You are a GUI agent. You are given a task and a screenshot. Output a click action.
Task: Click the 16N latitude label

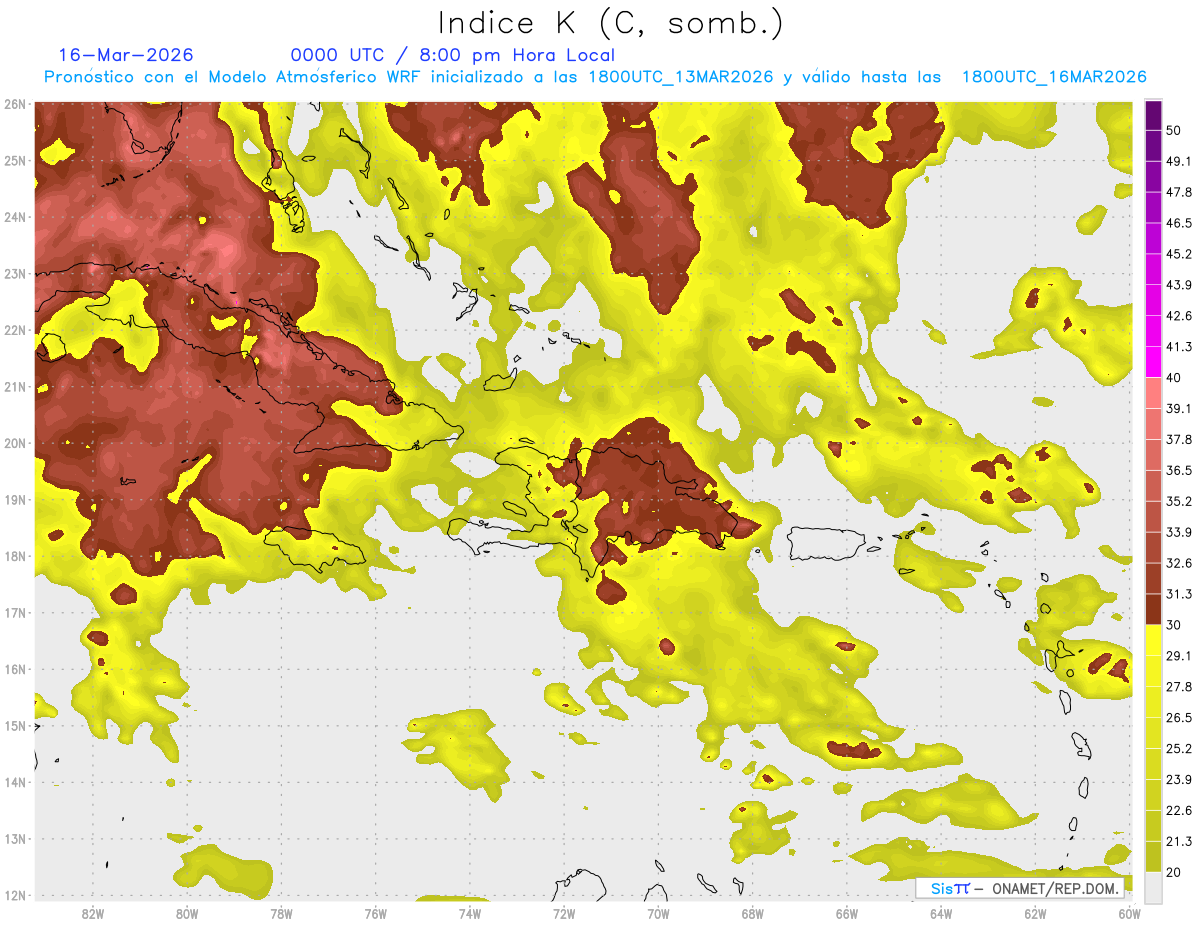coord(14,669)
